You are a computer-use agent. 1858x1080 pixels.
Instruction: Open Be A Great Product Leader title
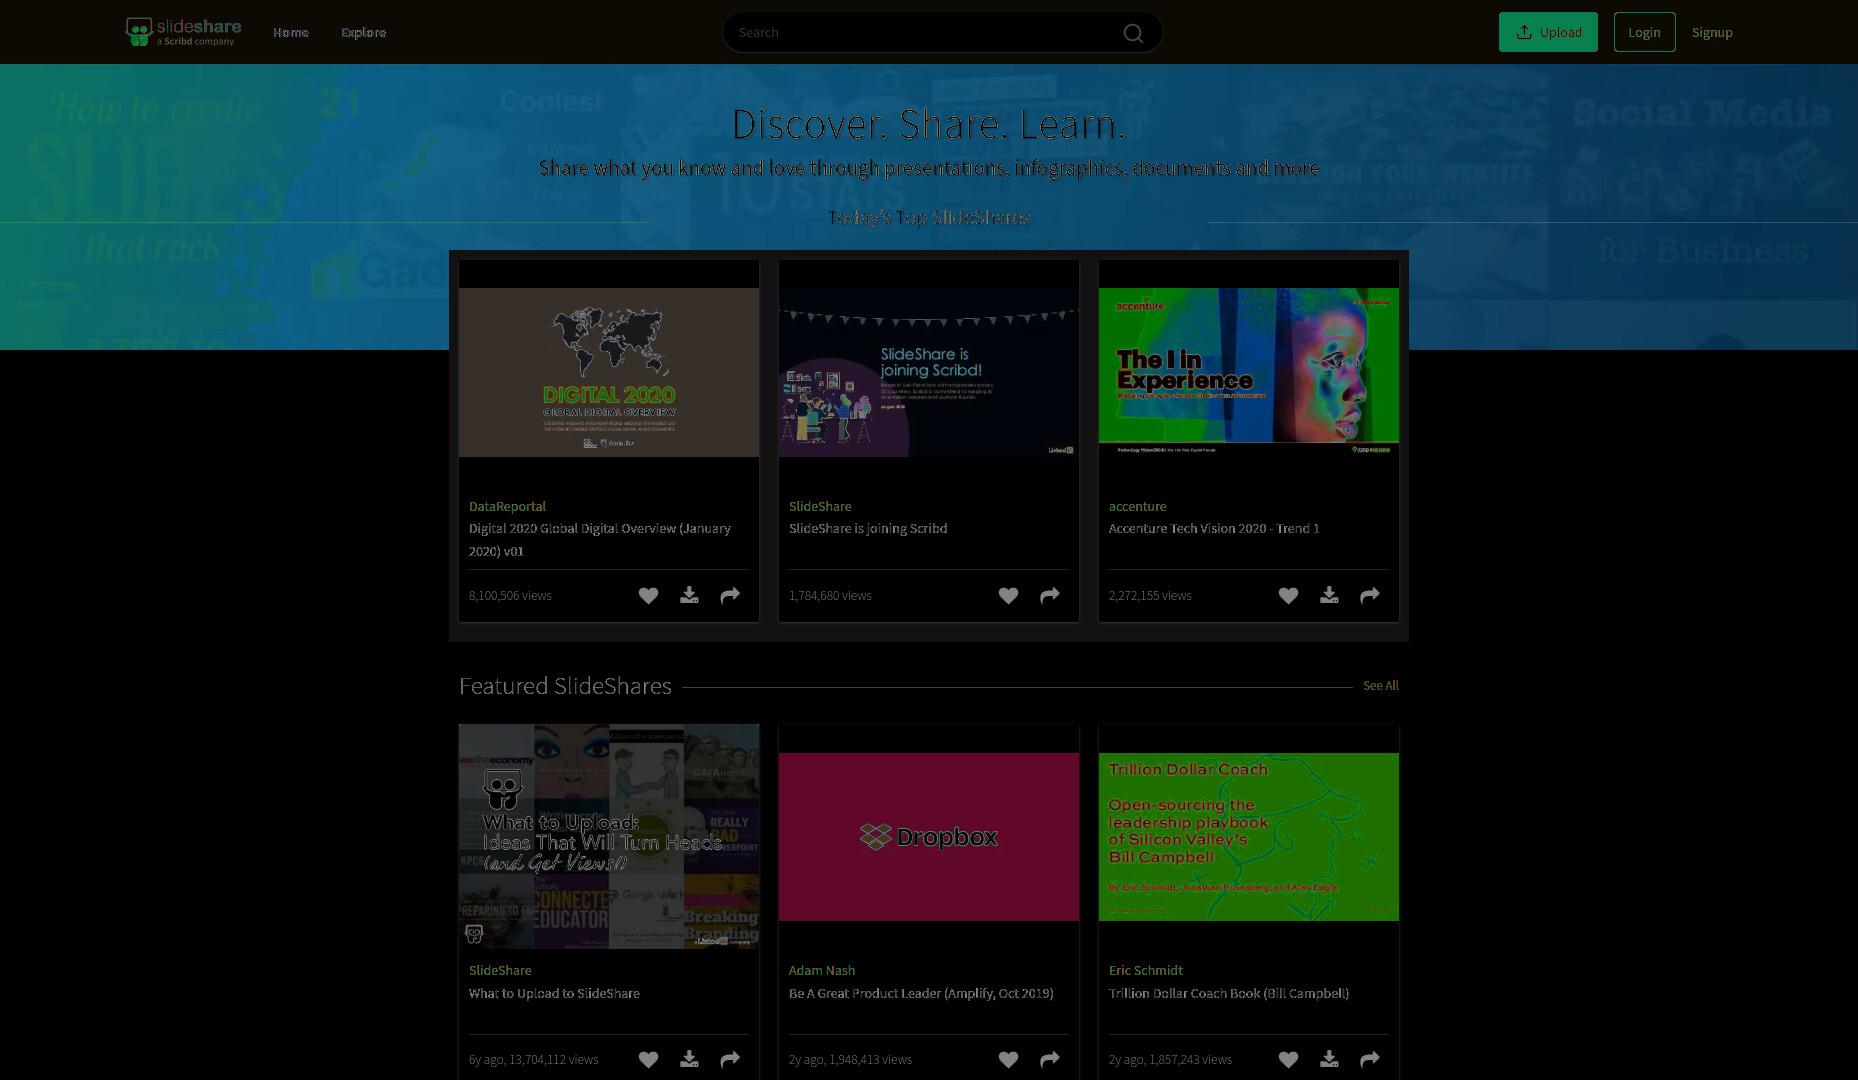pyautogui.click(x=921, y=994)
